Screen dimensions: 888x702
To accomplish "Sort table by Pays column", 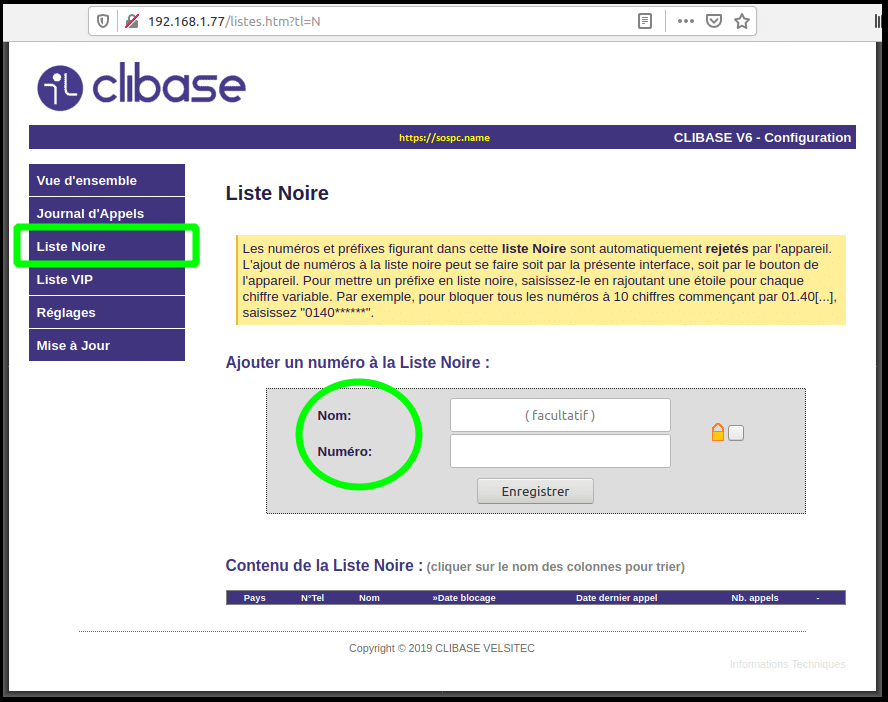I will click(254, 598).
